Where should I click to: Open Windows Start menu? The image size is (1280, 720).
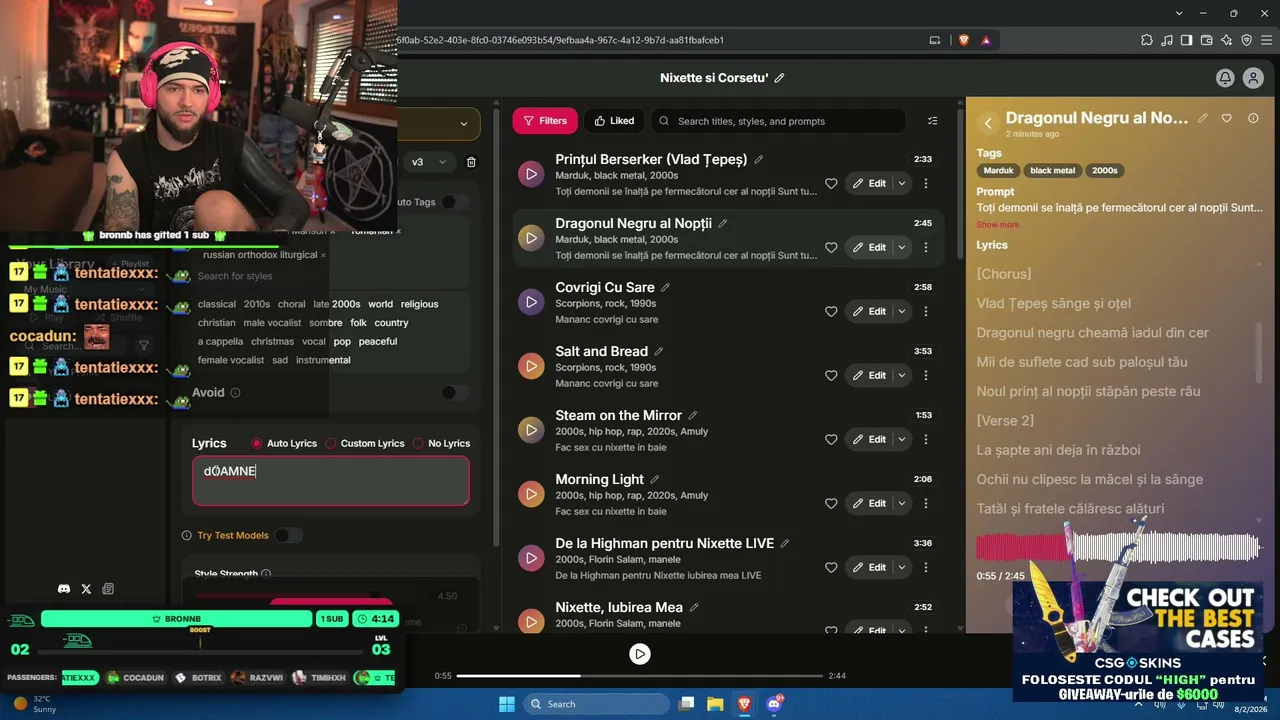507,704
